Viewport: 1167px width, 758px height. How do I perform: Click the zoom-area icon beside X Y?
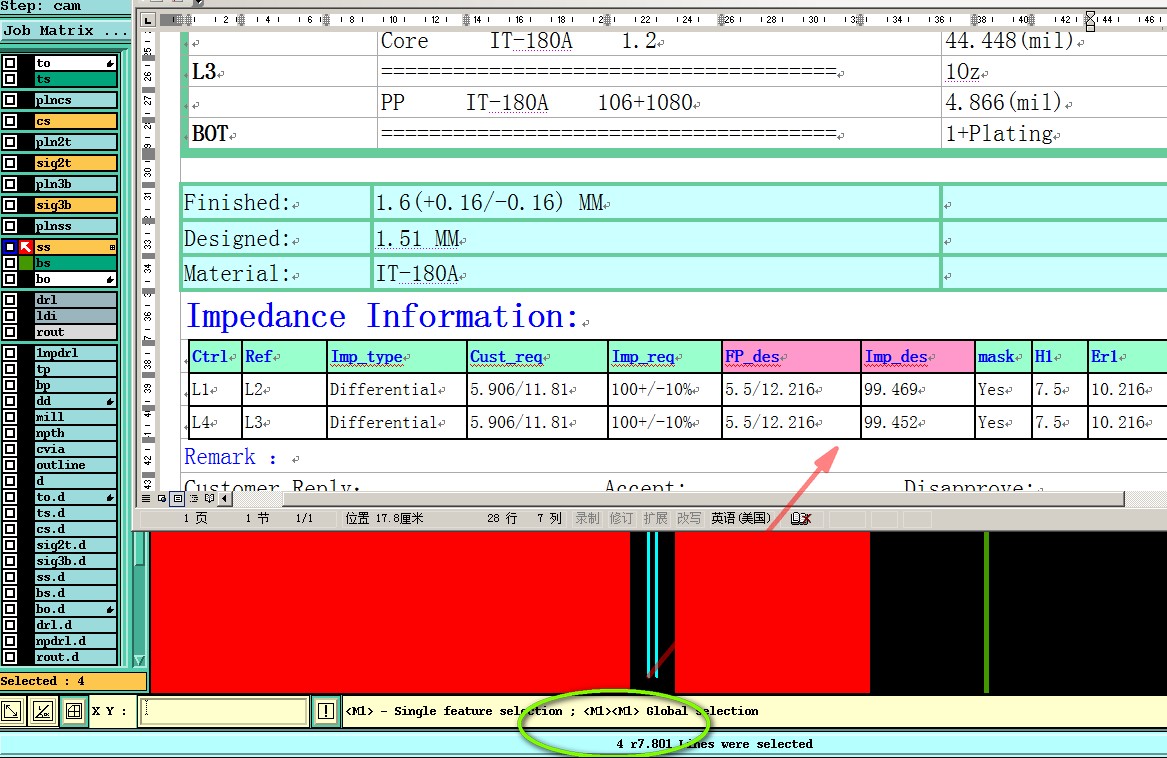pos(12,711)
